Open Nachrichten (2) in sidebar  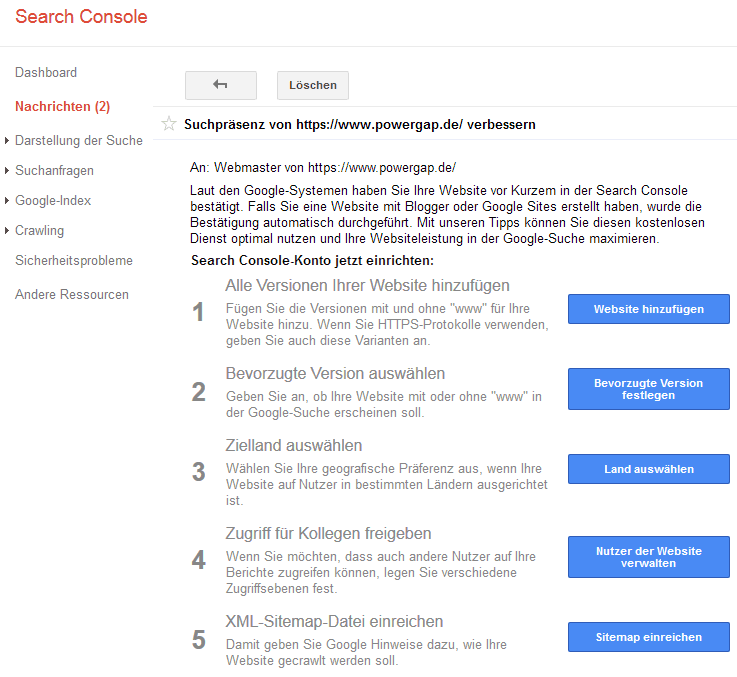pyautogui.click(x=63, y=106)
